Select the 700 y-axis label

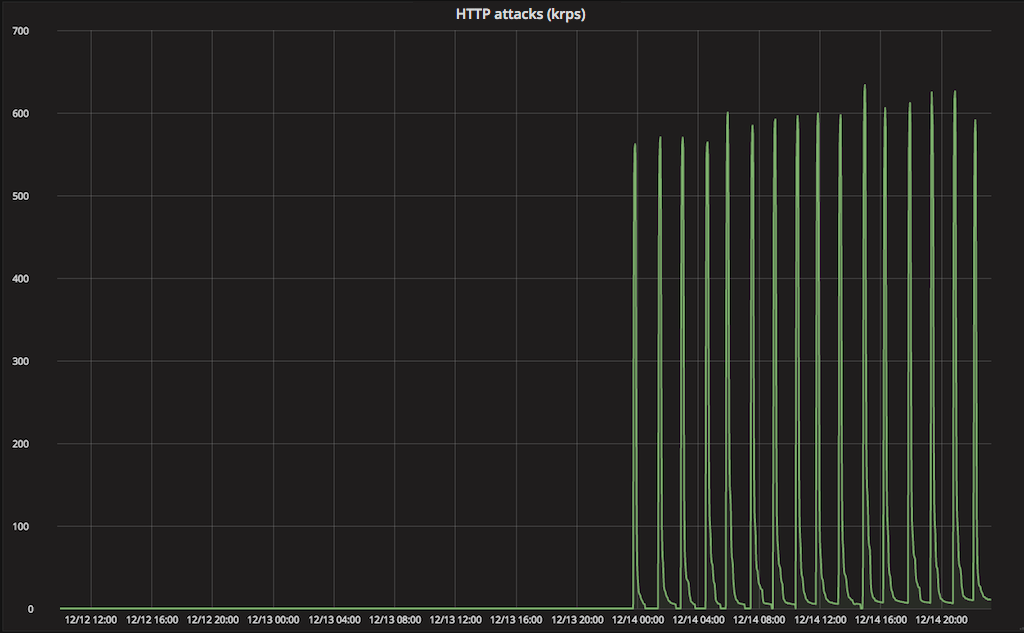pos(20,31)
